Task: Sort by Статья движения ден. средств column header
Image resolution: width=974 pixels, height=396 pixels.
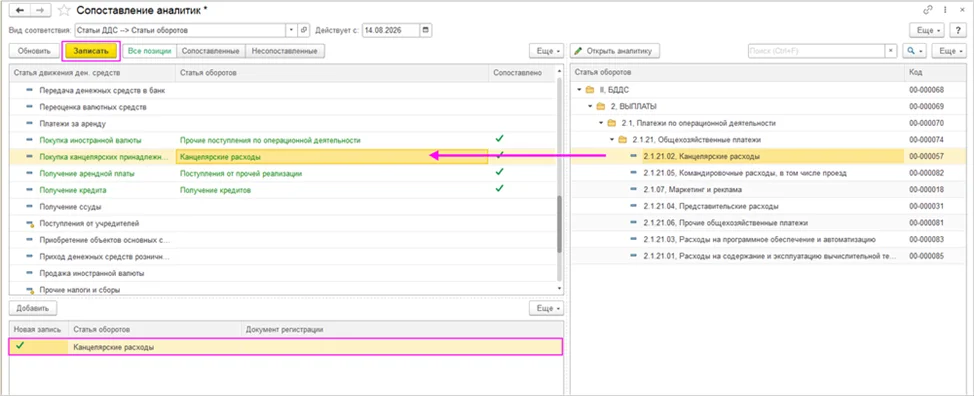Action: (x=92, y=73)
